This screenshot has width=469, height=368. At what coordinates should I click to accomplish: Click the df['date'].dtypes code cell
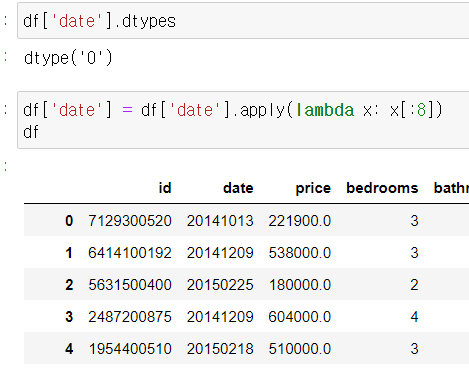pyautogui.click(x=243, y=21)
